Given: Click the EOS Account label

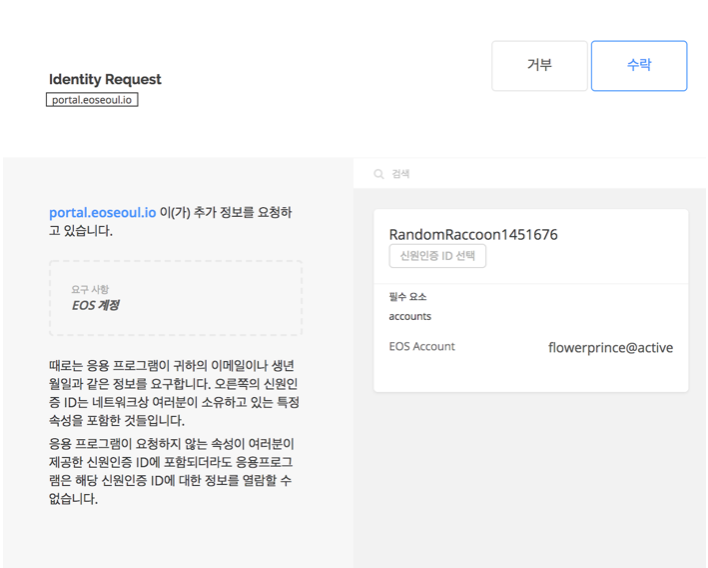Looking at the screenshot, I should tap(421, 347).
